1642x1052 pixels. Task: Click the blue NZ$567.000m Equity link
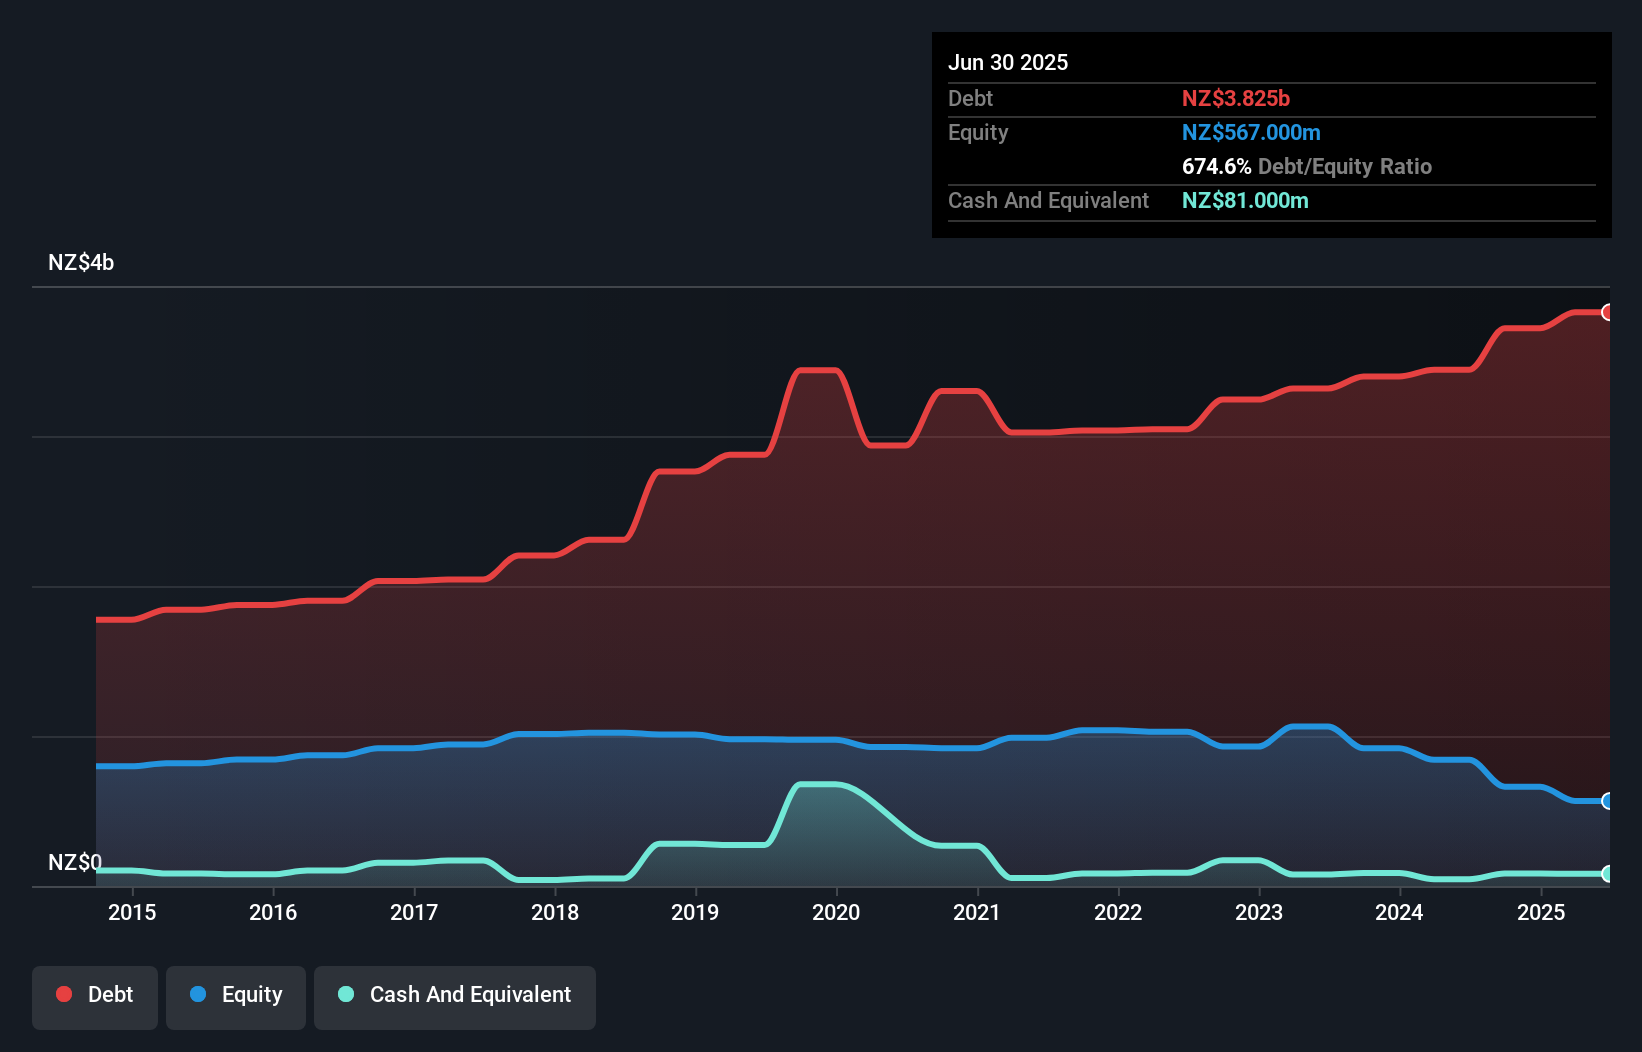(1251, 132)
